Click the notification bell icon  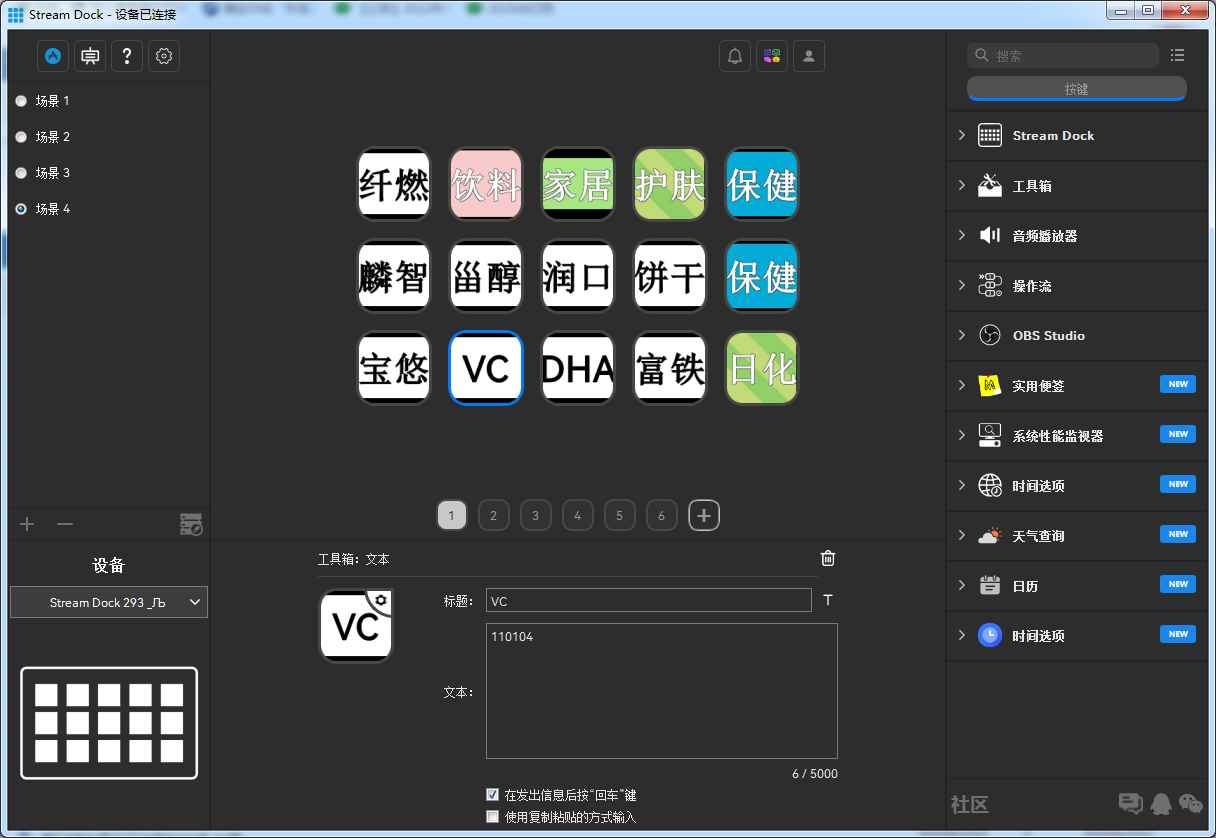click(x=735, y=56)
